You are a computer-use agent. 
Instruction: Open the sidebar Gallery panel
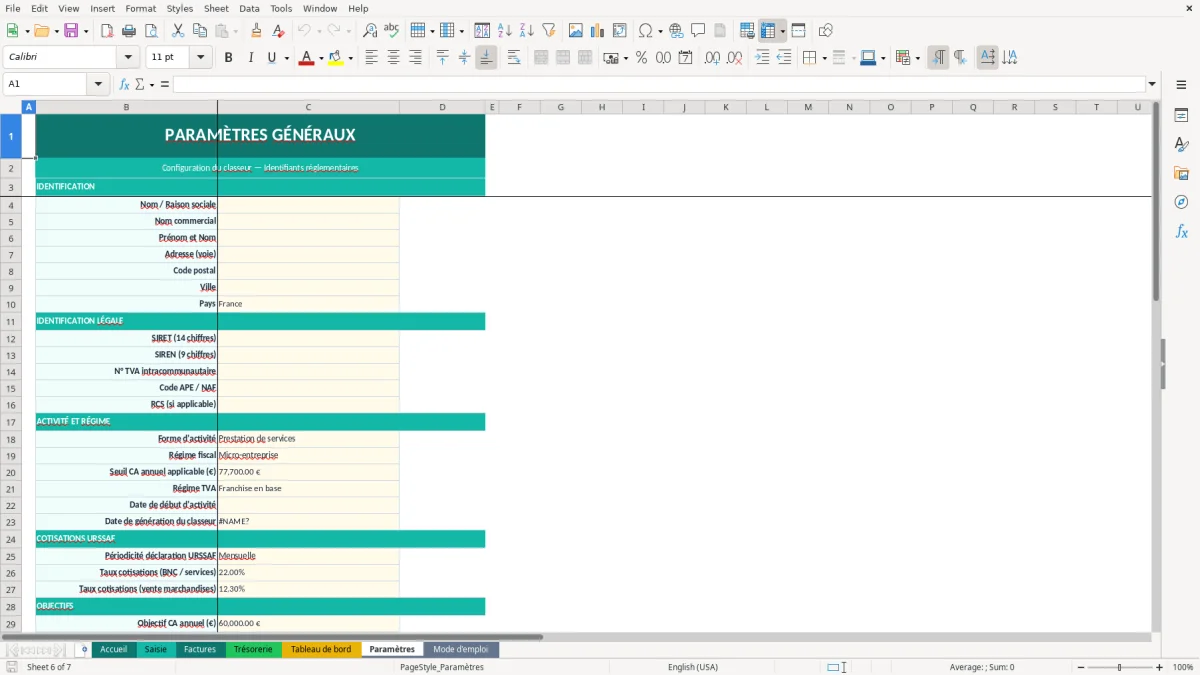1181,173
